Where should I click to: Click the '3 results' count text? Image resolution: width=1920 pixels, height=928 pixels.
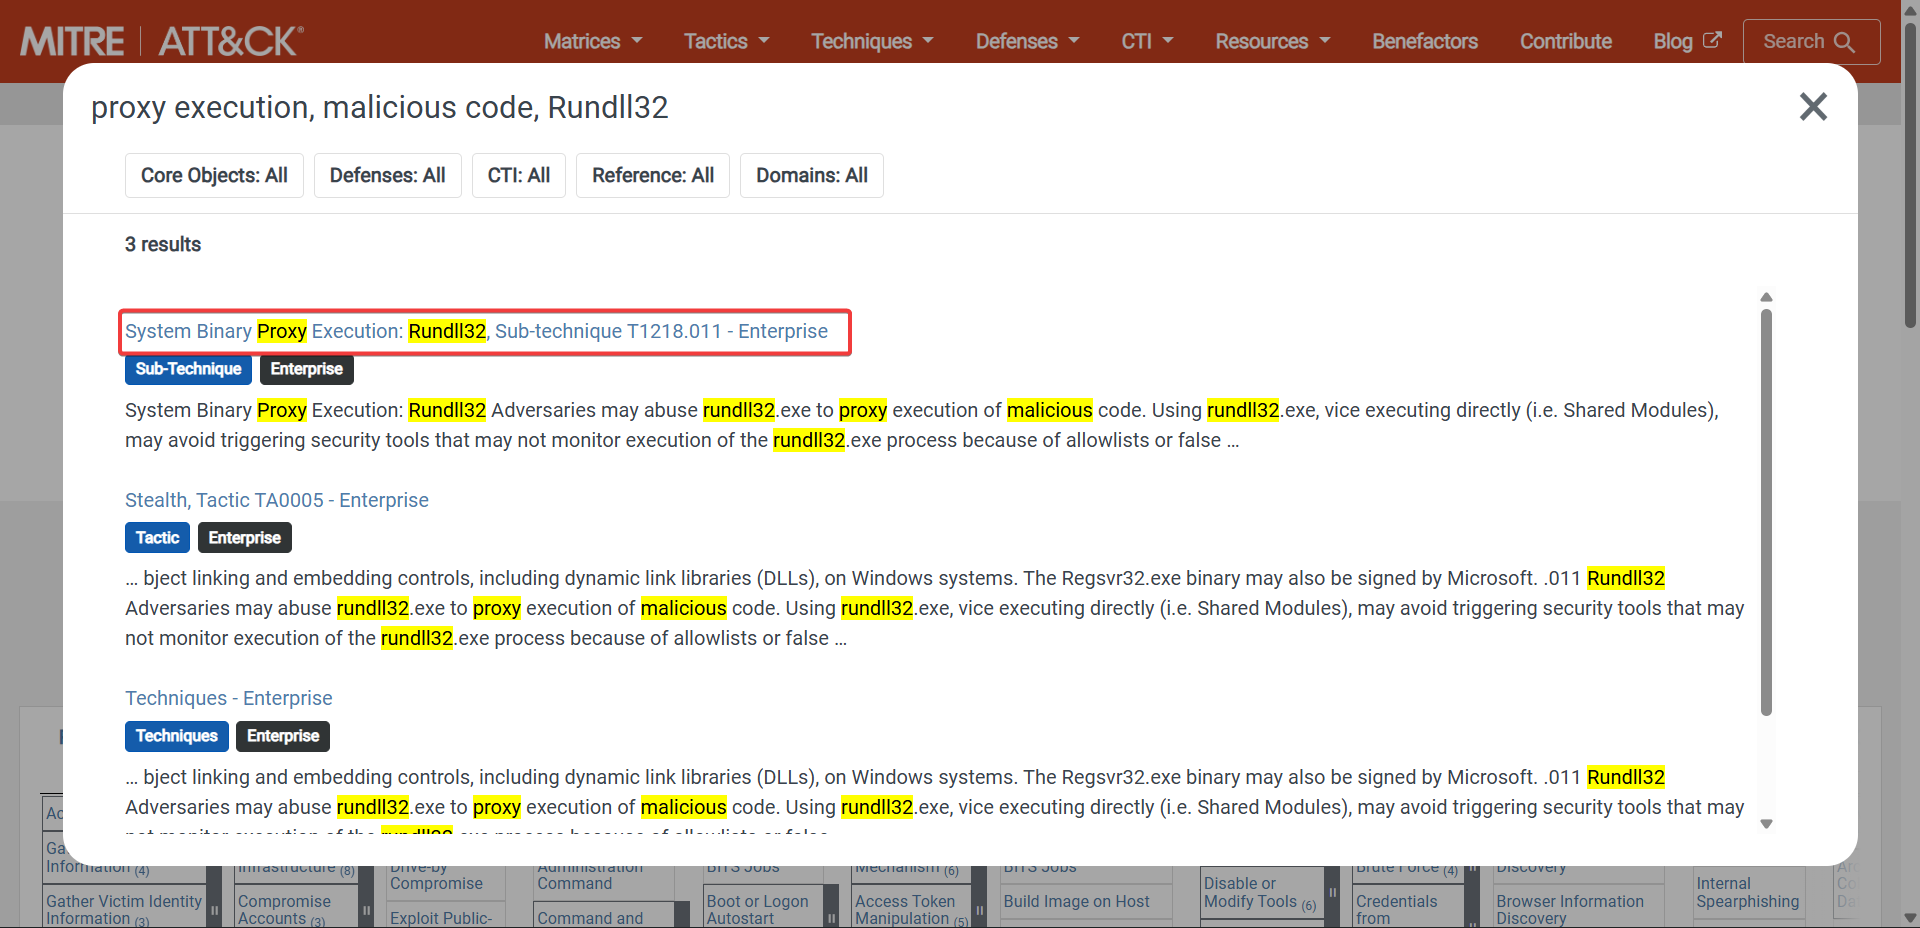(x=163, y=245)
